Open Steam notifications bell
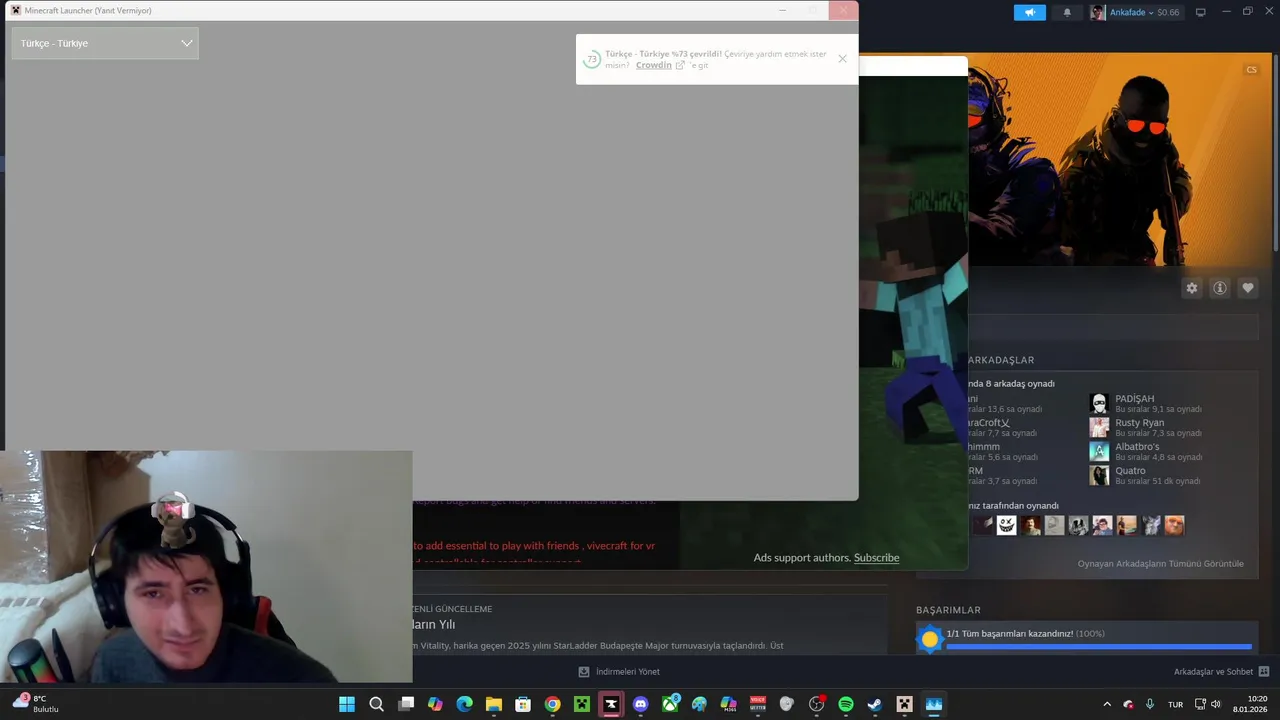Image resolution: width=1280 pixels, height=720 pixels. [1067, 12]
